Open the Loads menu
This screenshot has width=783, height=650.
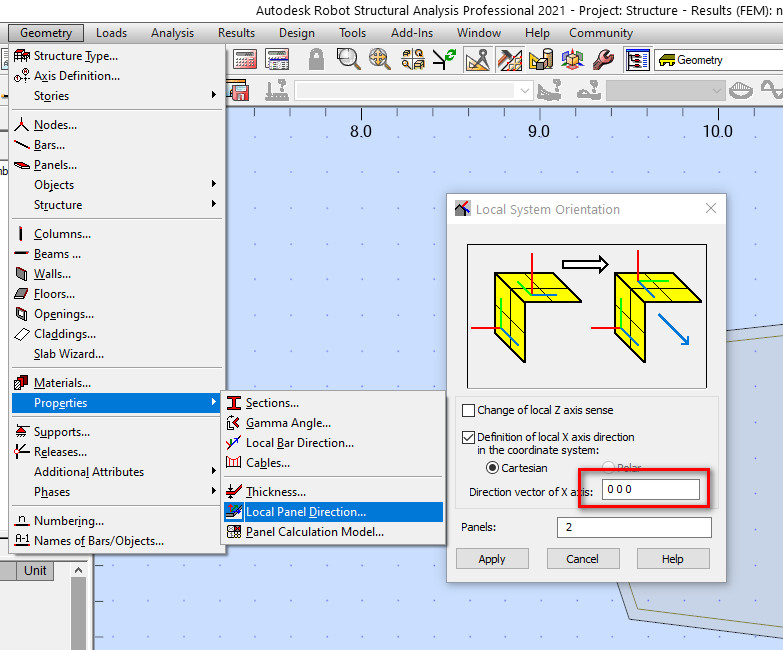point(111,33)
